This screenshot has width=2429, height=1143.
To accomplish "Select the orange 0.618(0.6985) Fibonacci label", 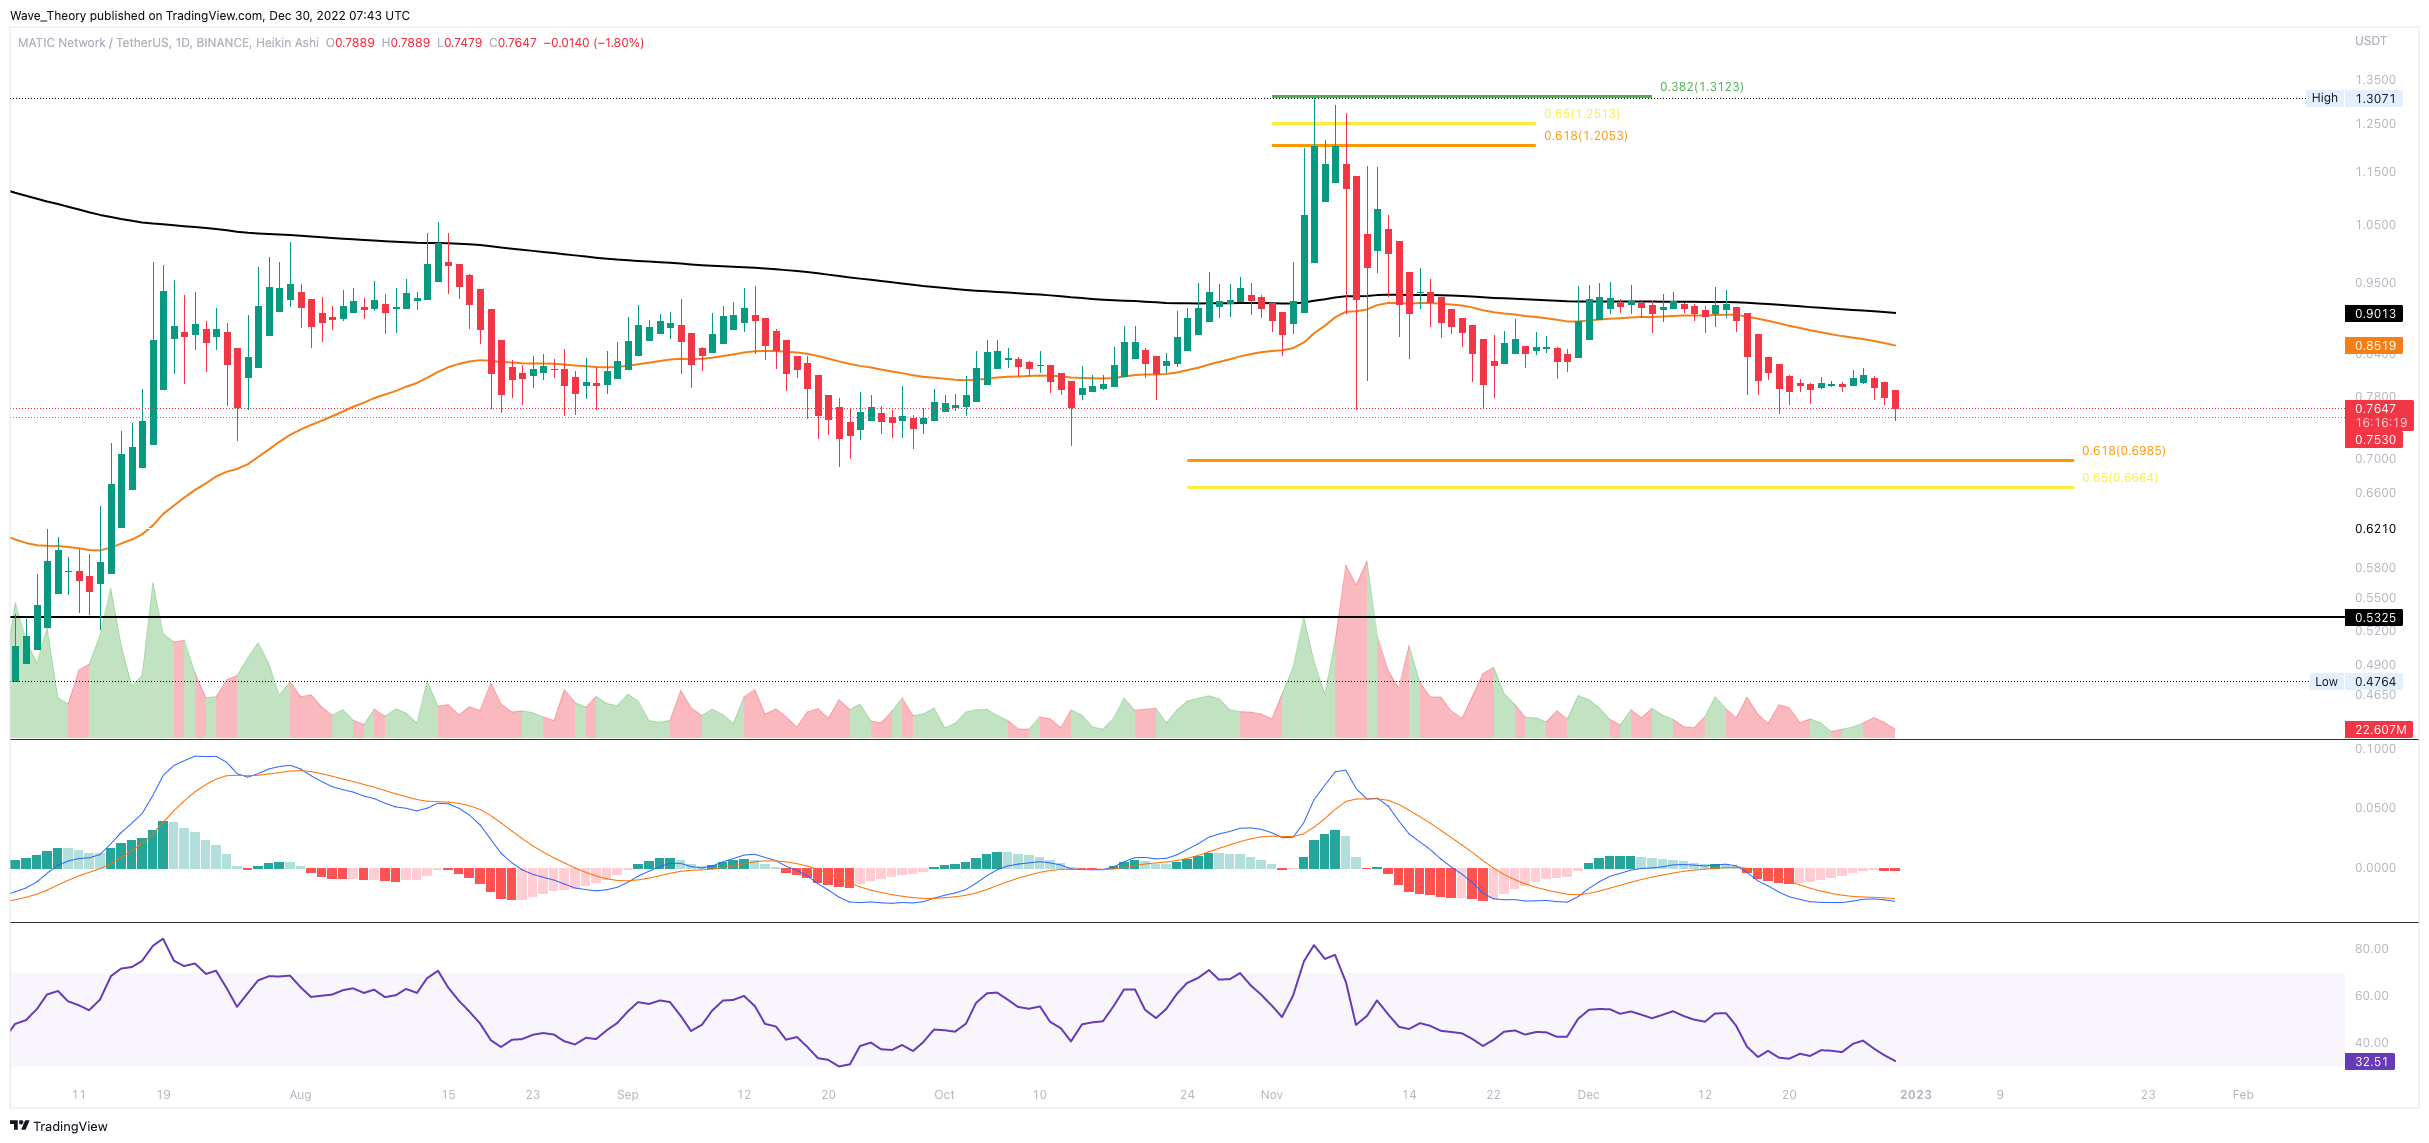I will pyautogui.click(x=2123, y=451).
